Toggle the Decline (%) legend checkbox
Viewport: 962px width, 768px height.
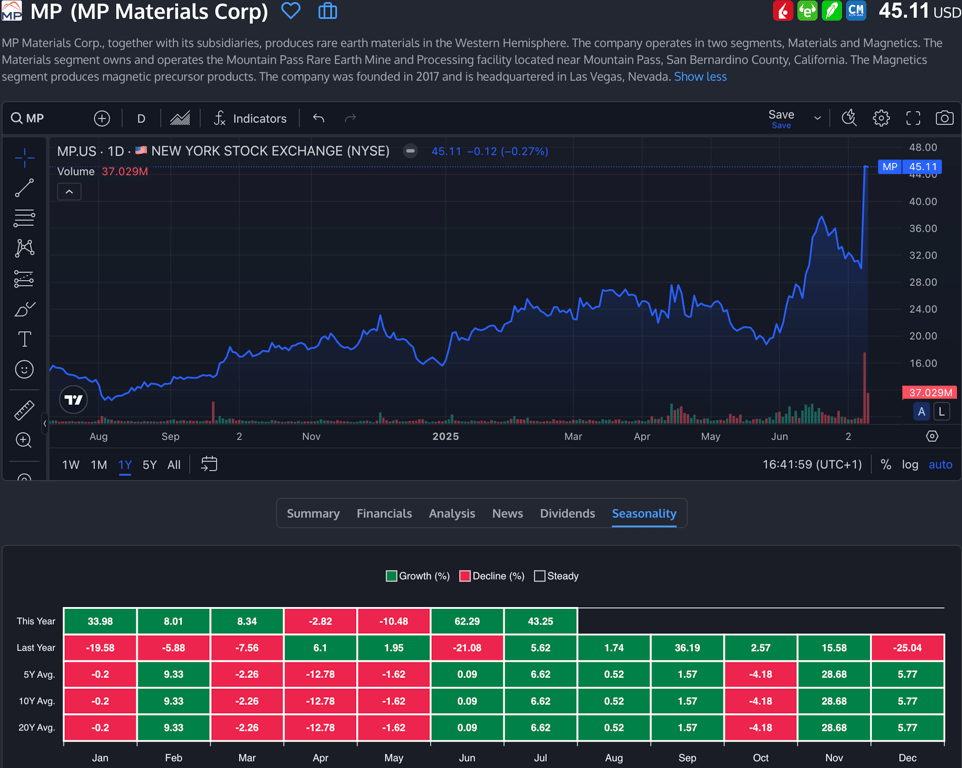[465, 576]
